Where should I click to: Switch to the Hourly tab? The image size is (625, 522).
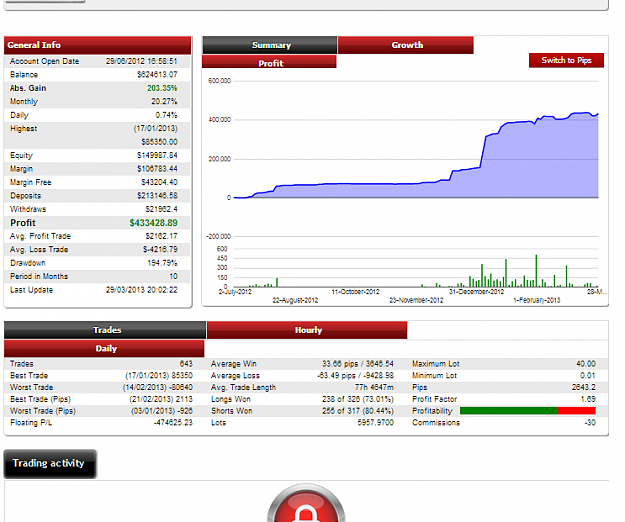pyautogui.click(x=307, y=330)
